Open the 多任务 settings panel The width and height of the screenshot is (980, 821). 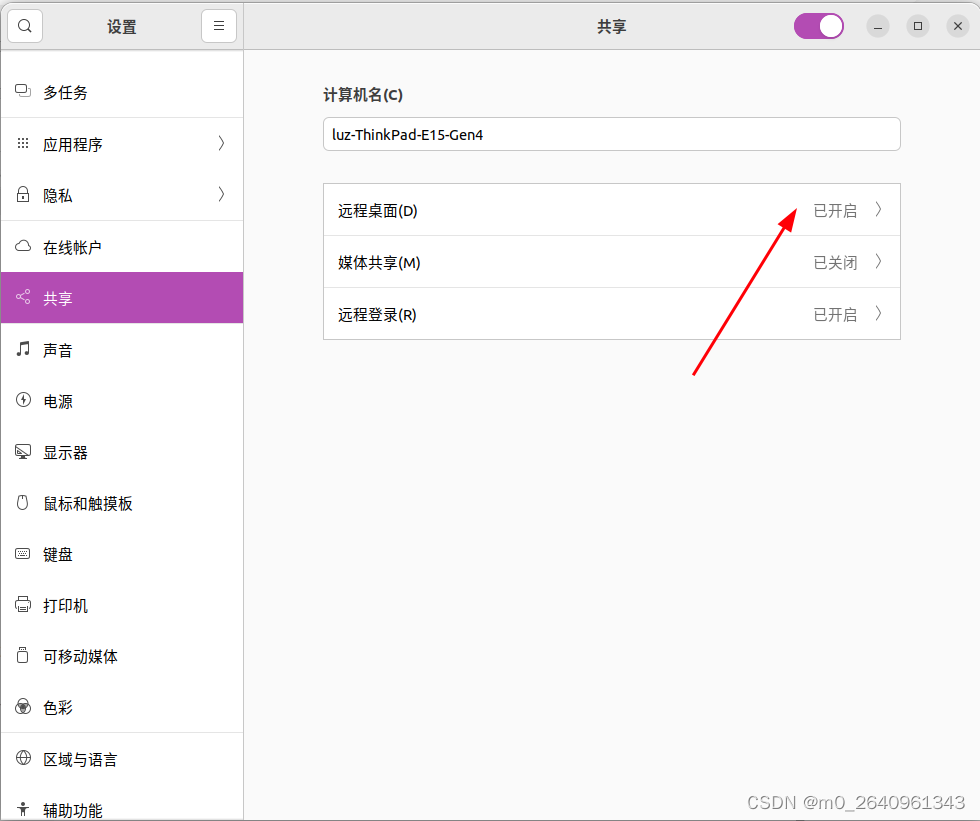pos(122,92)
